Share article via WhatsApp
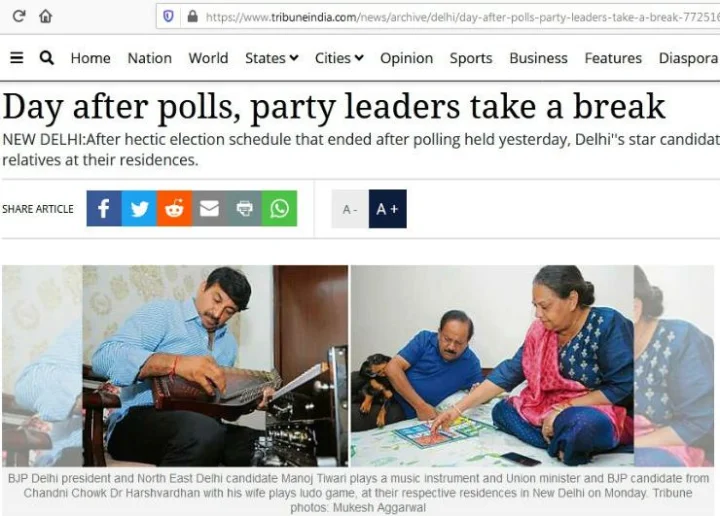This screenshot has height=516, width=720. pyautogui.click(x=279, y=208)
